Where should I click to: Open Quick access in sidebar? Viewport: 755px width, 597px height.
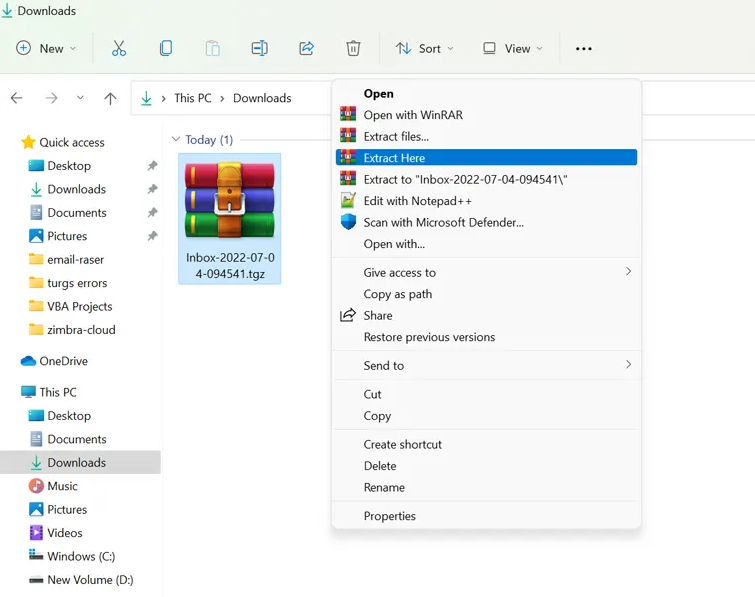point(63,142)
